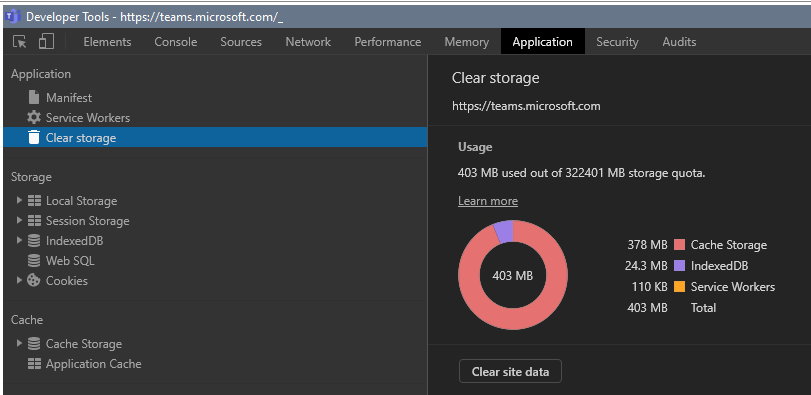Image resolution: width=811 pixels, height=395 pixels.
Task: Click the Service Workers gear icon
Action: click(x=34, y=117)
